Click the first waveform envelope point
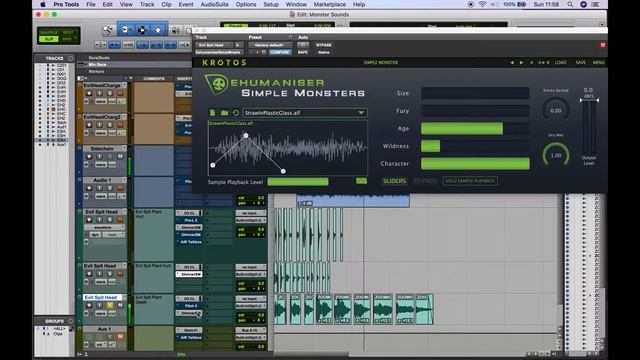The height and width of the screenshot is (360, 640). 213,165
